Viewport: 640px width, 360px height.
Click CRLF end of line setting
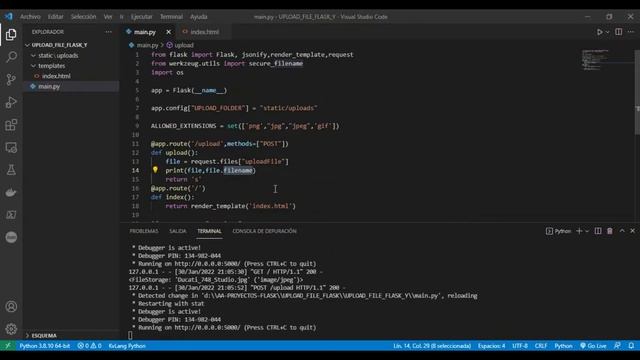(541, 346)
